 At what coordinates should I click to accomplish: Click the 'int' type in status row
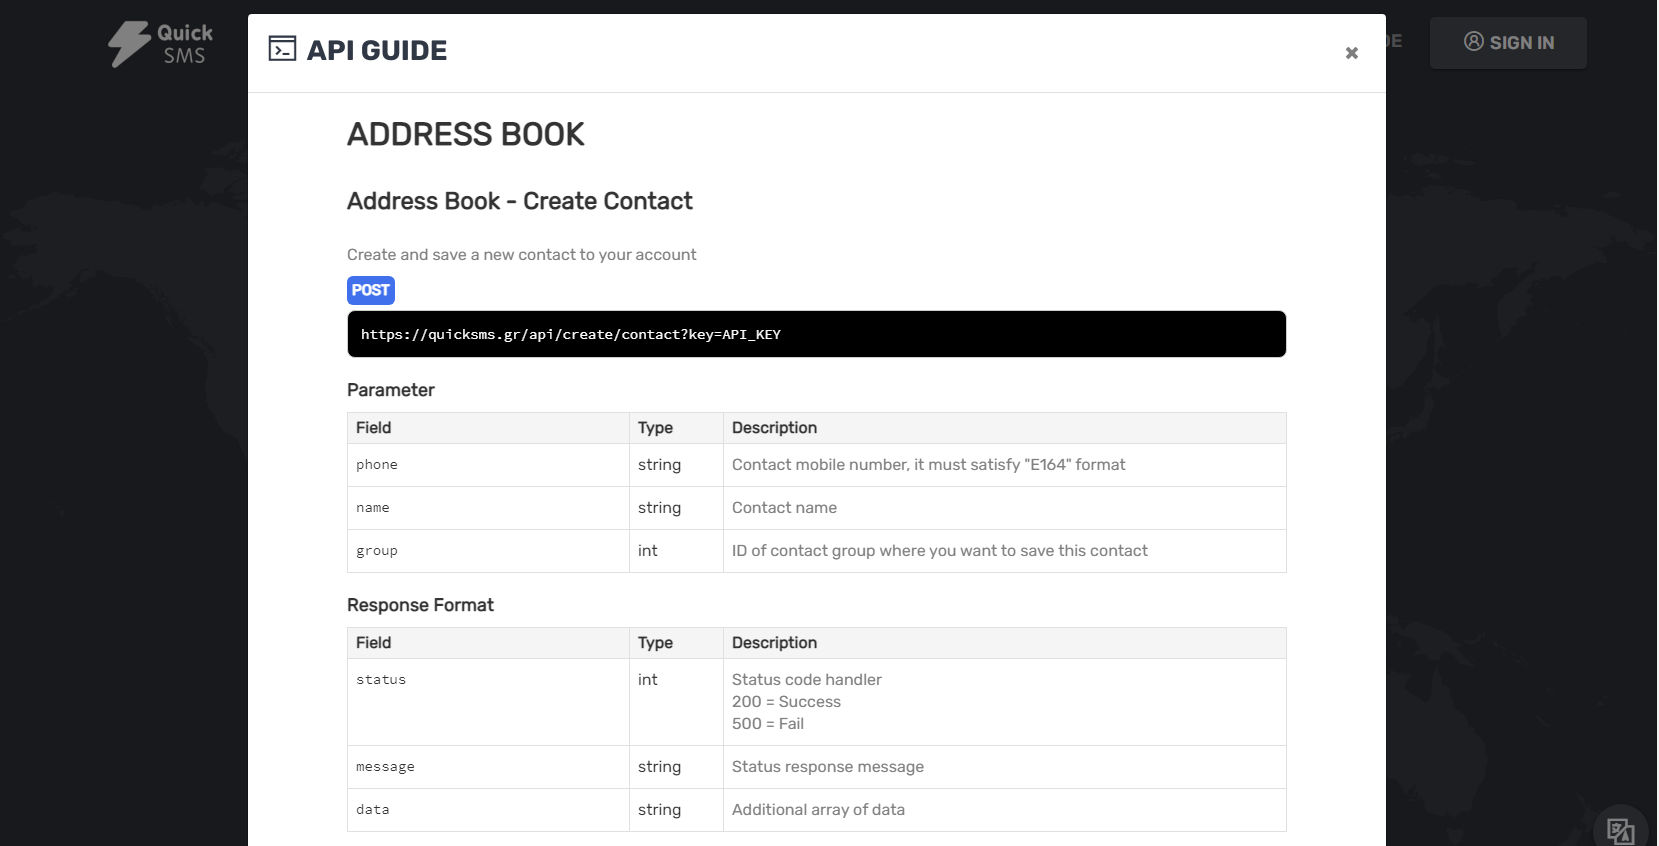tap(648, 680)
